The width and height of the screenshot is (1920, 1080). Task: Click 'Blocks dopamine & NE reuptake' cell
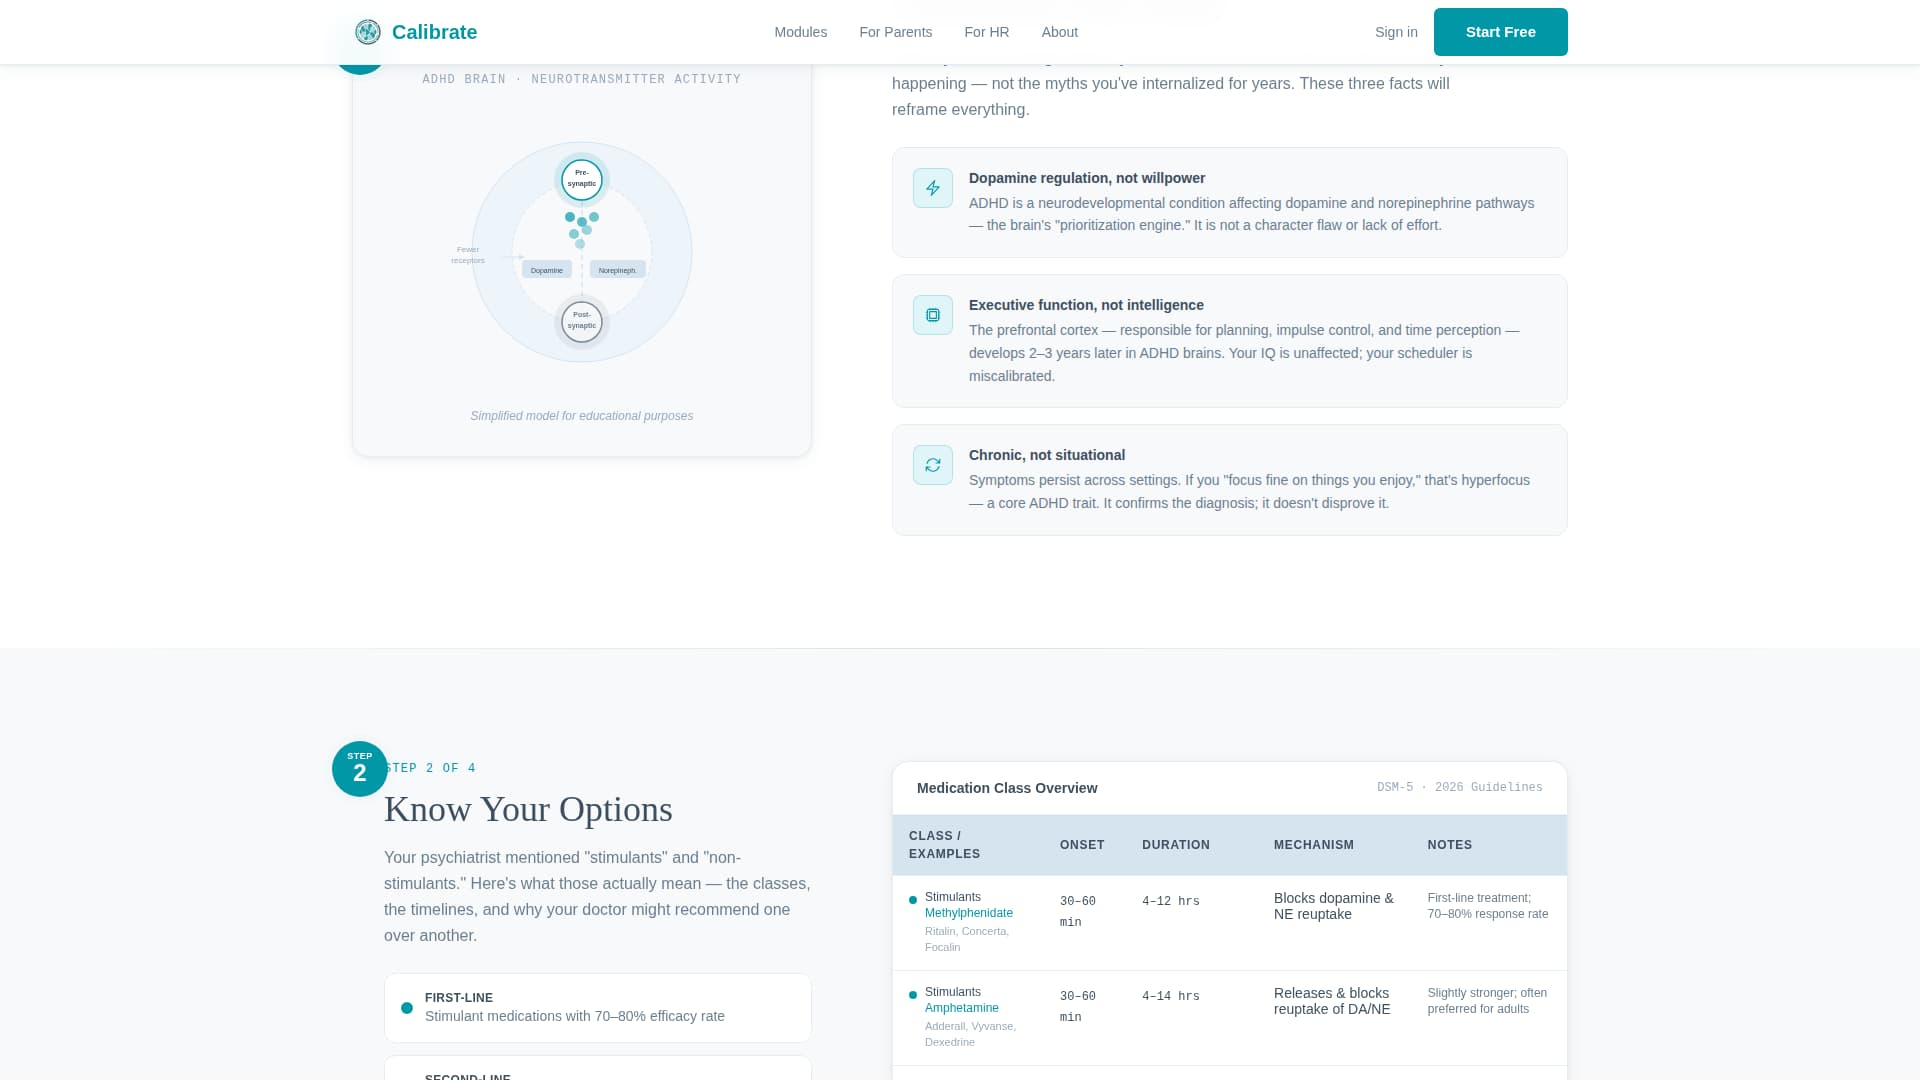pyautogui.click(x=1334, y=906)
